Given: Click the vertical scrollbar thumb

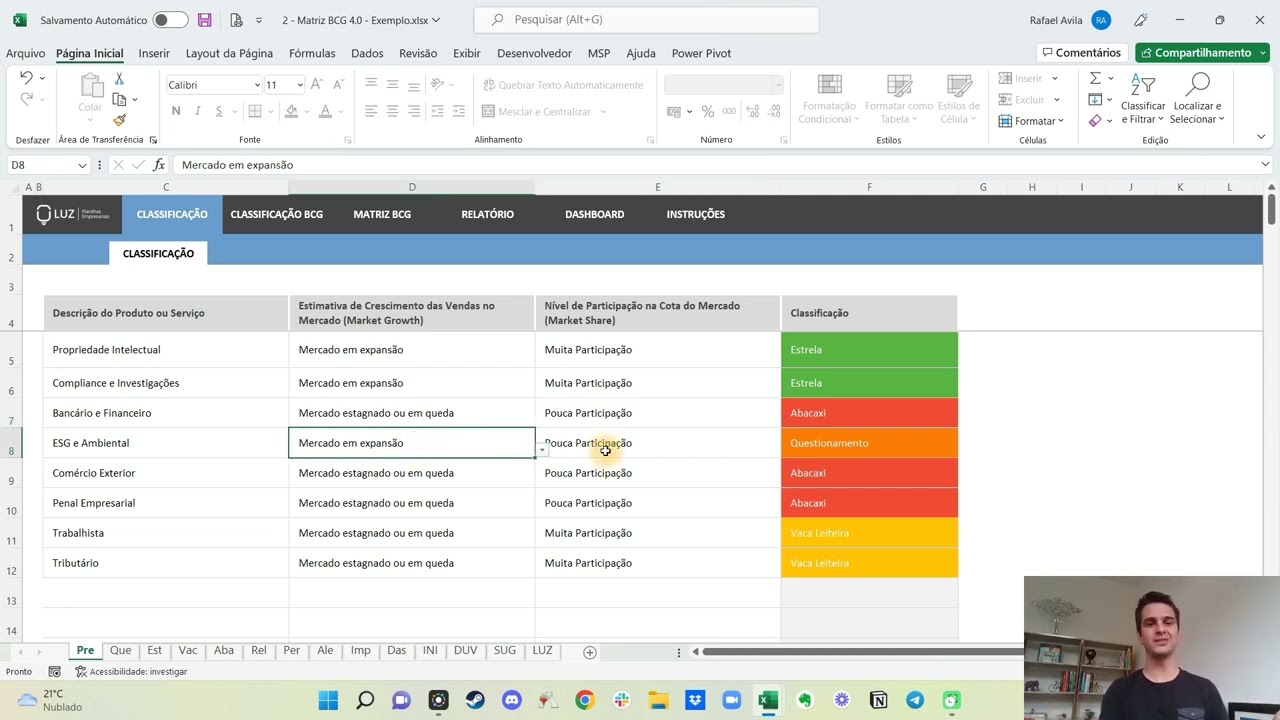Looking at the screenshot, I should coord(1271,209).
